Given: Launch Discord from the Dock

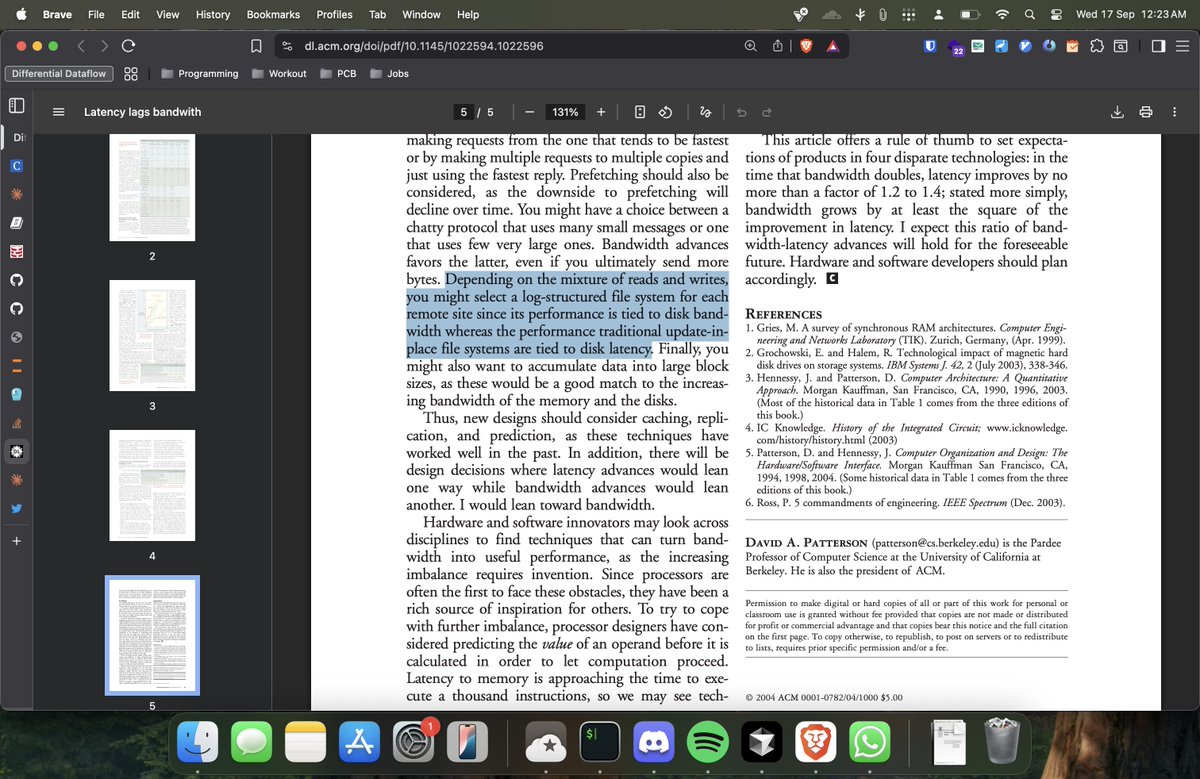Looking at the screenshot, I should [655, 741].
